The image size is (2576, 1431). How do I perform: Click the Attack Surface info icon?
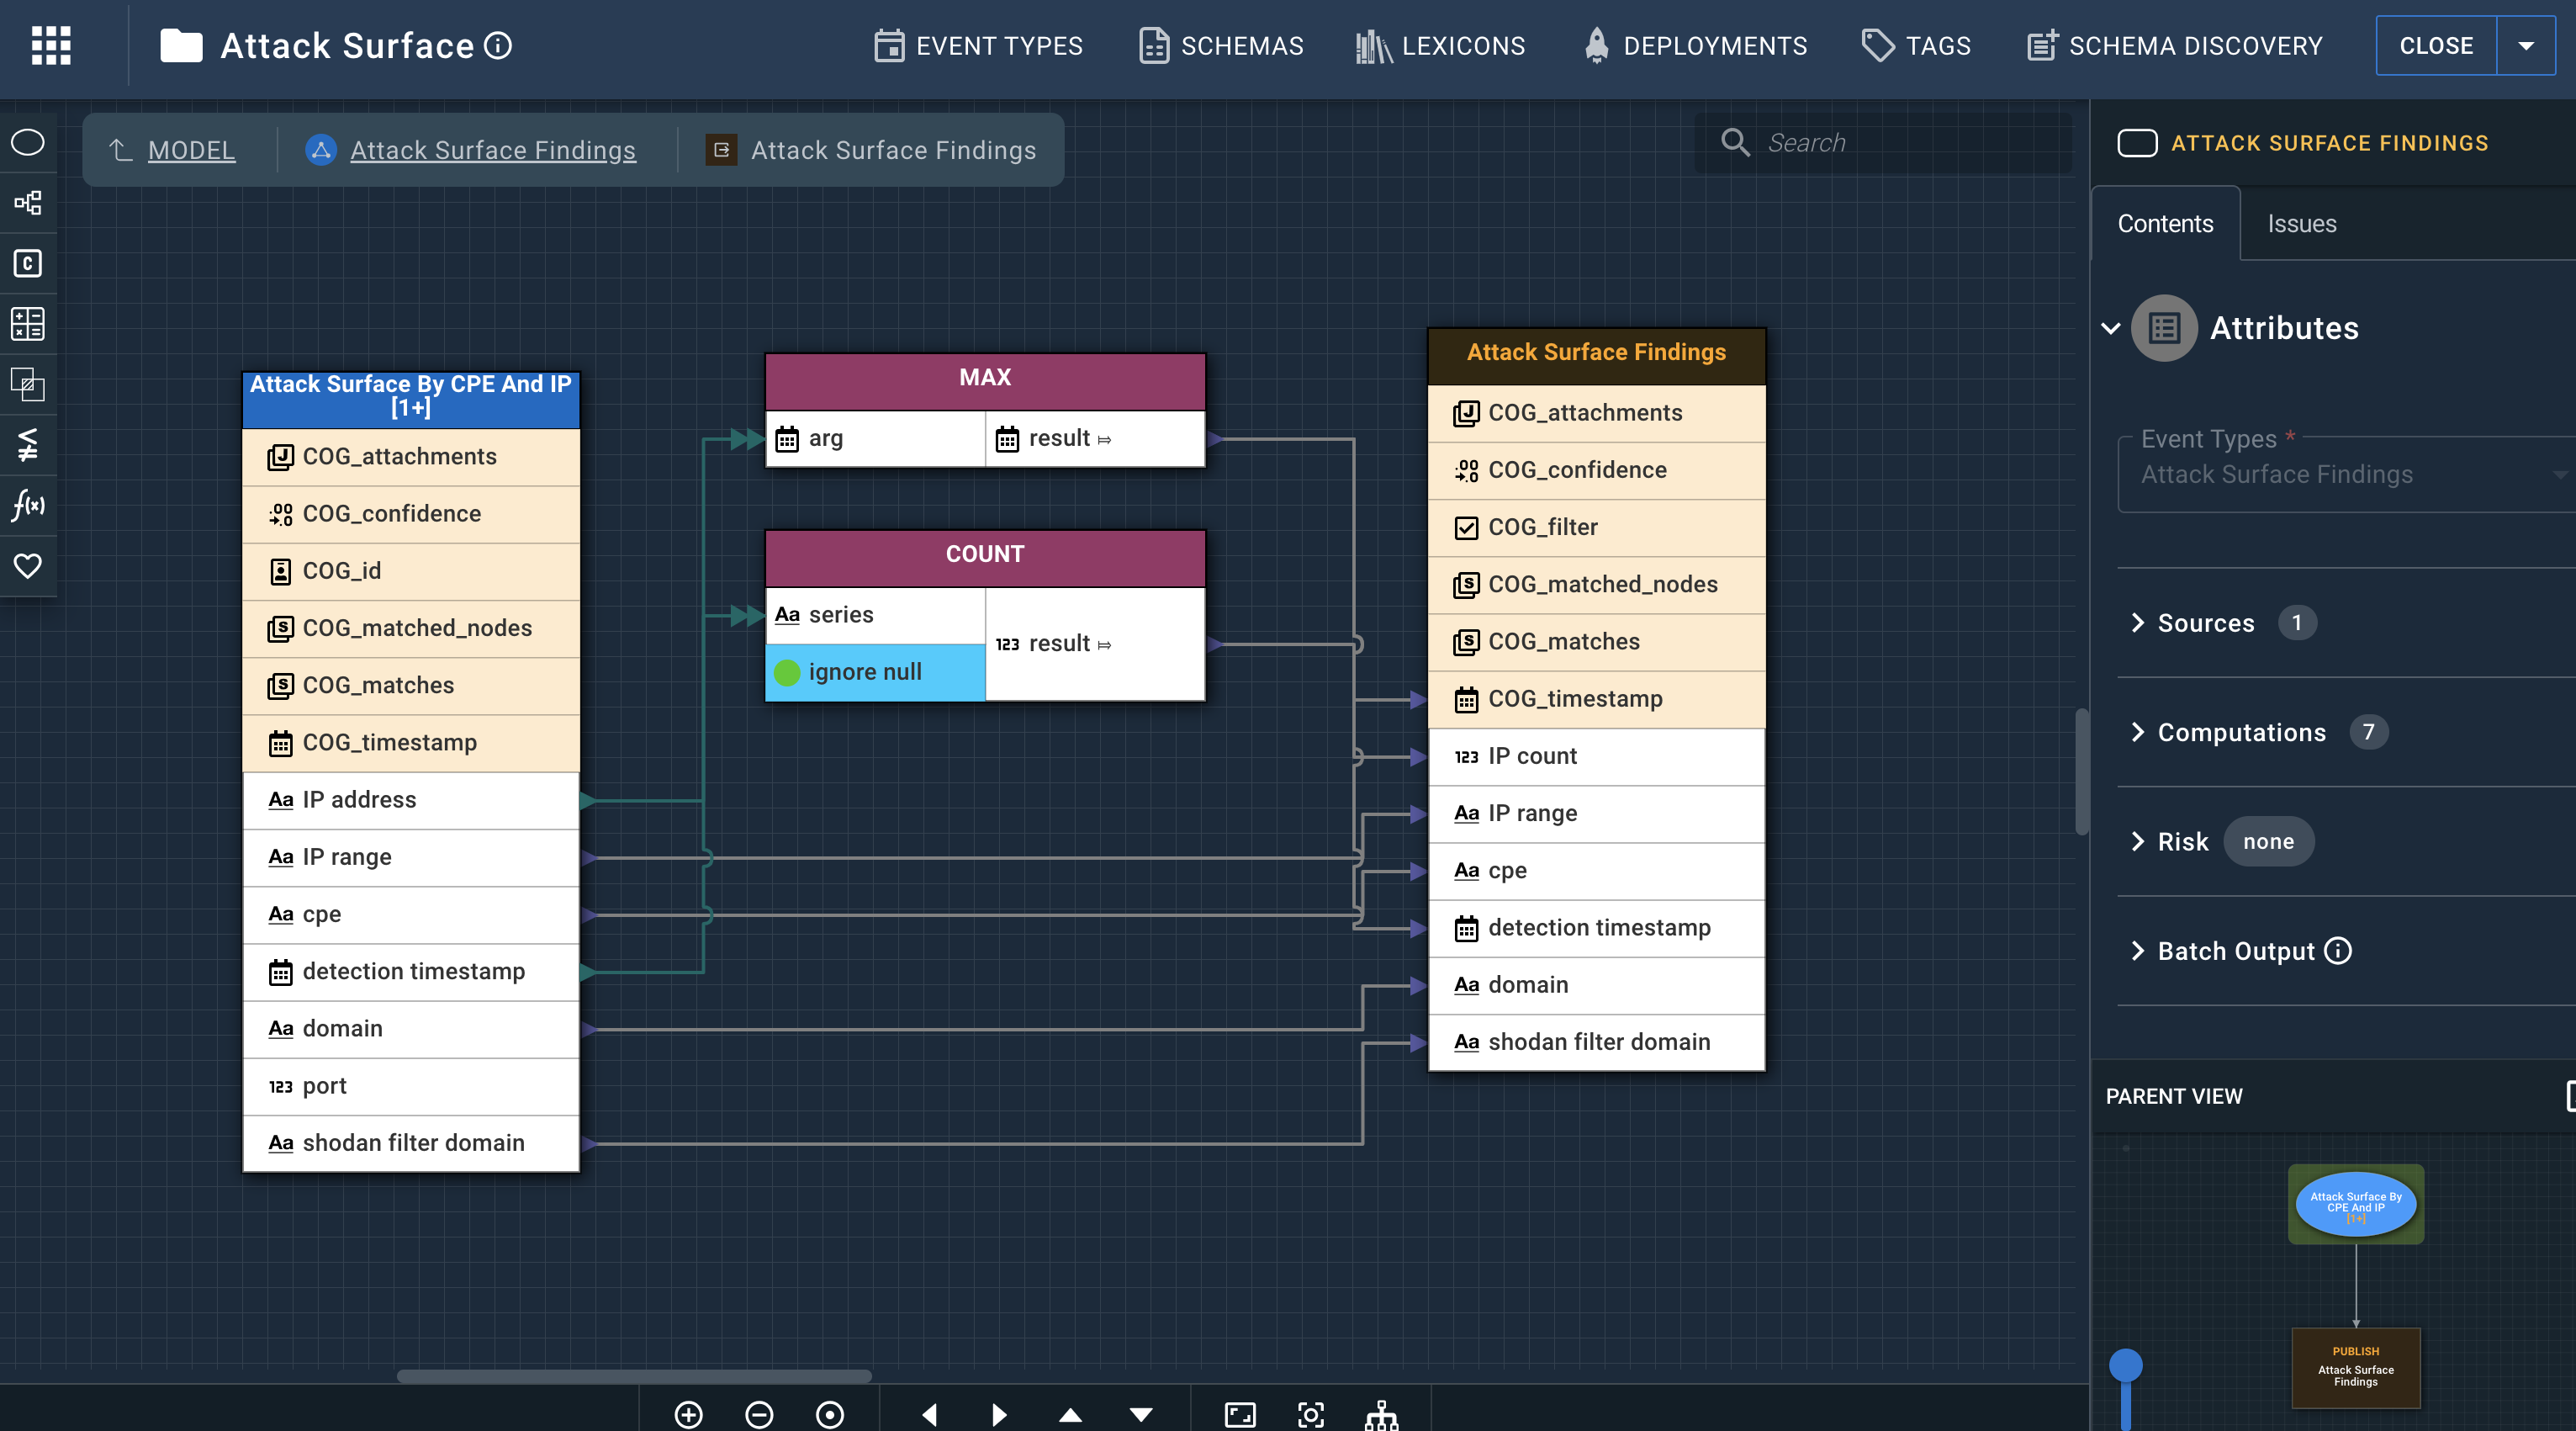pyautogui.click(x=498, y=46)
